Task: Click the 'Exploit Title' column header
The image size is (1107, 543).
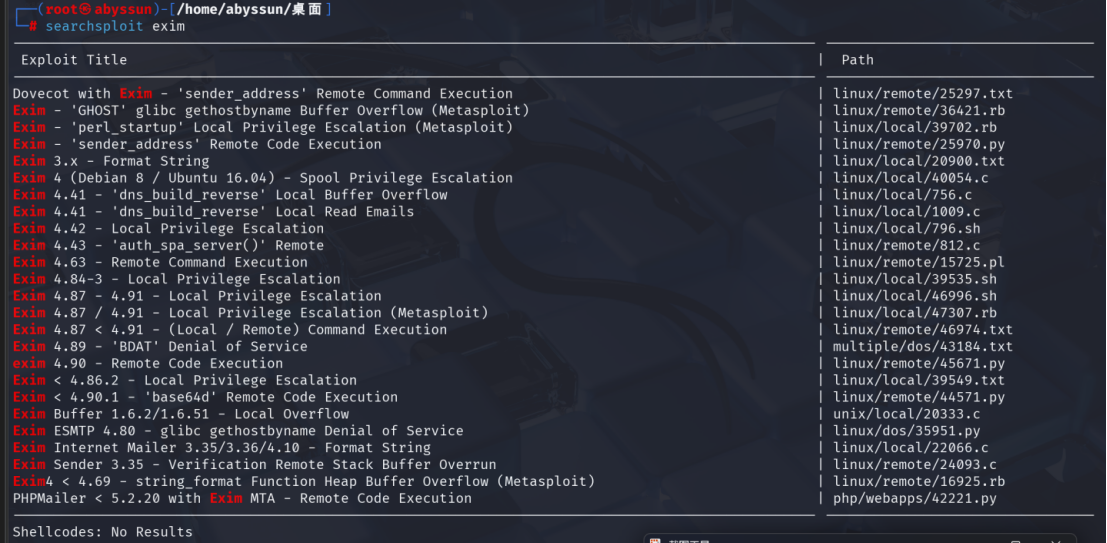Action: pyautogui.click(x=74, y=60)
